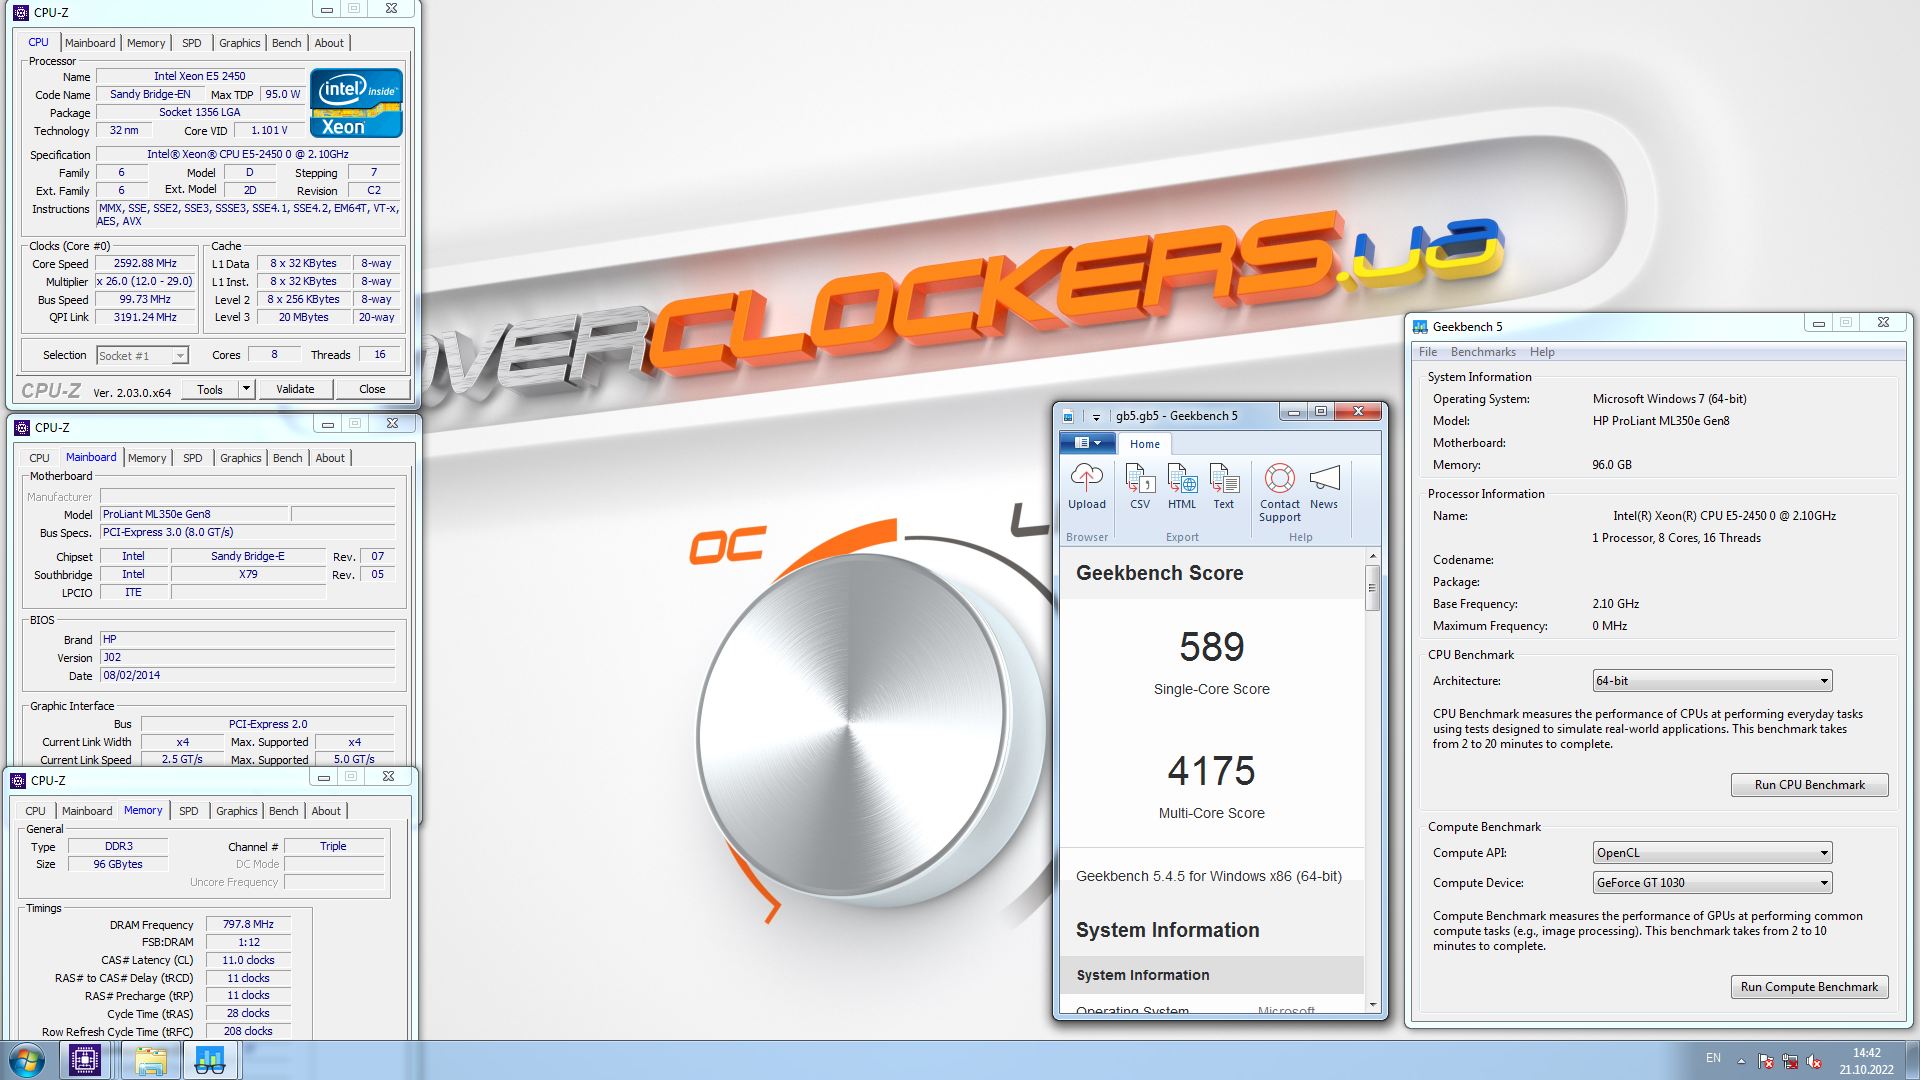This screenshot has height=1080, width=1920.
Task: Open the Windows Start menu orb
Action: 27,1060
